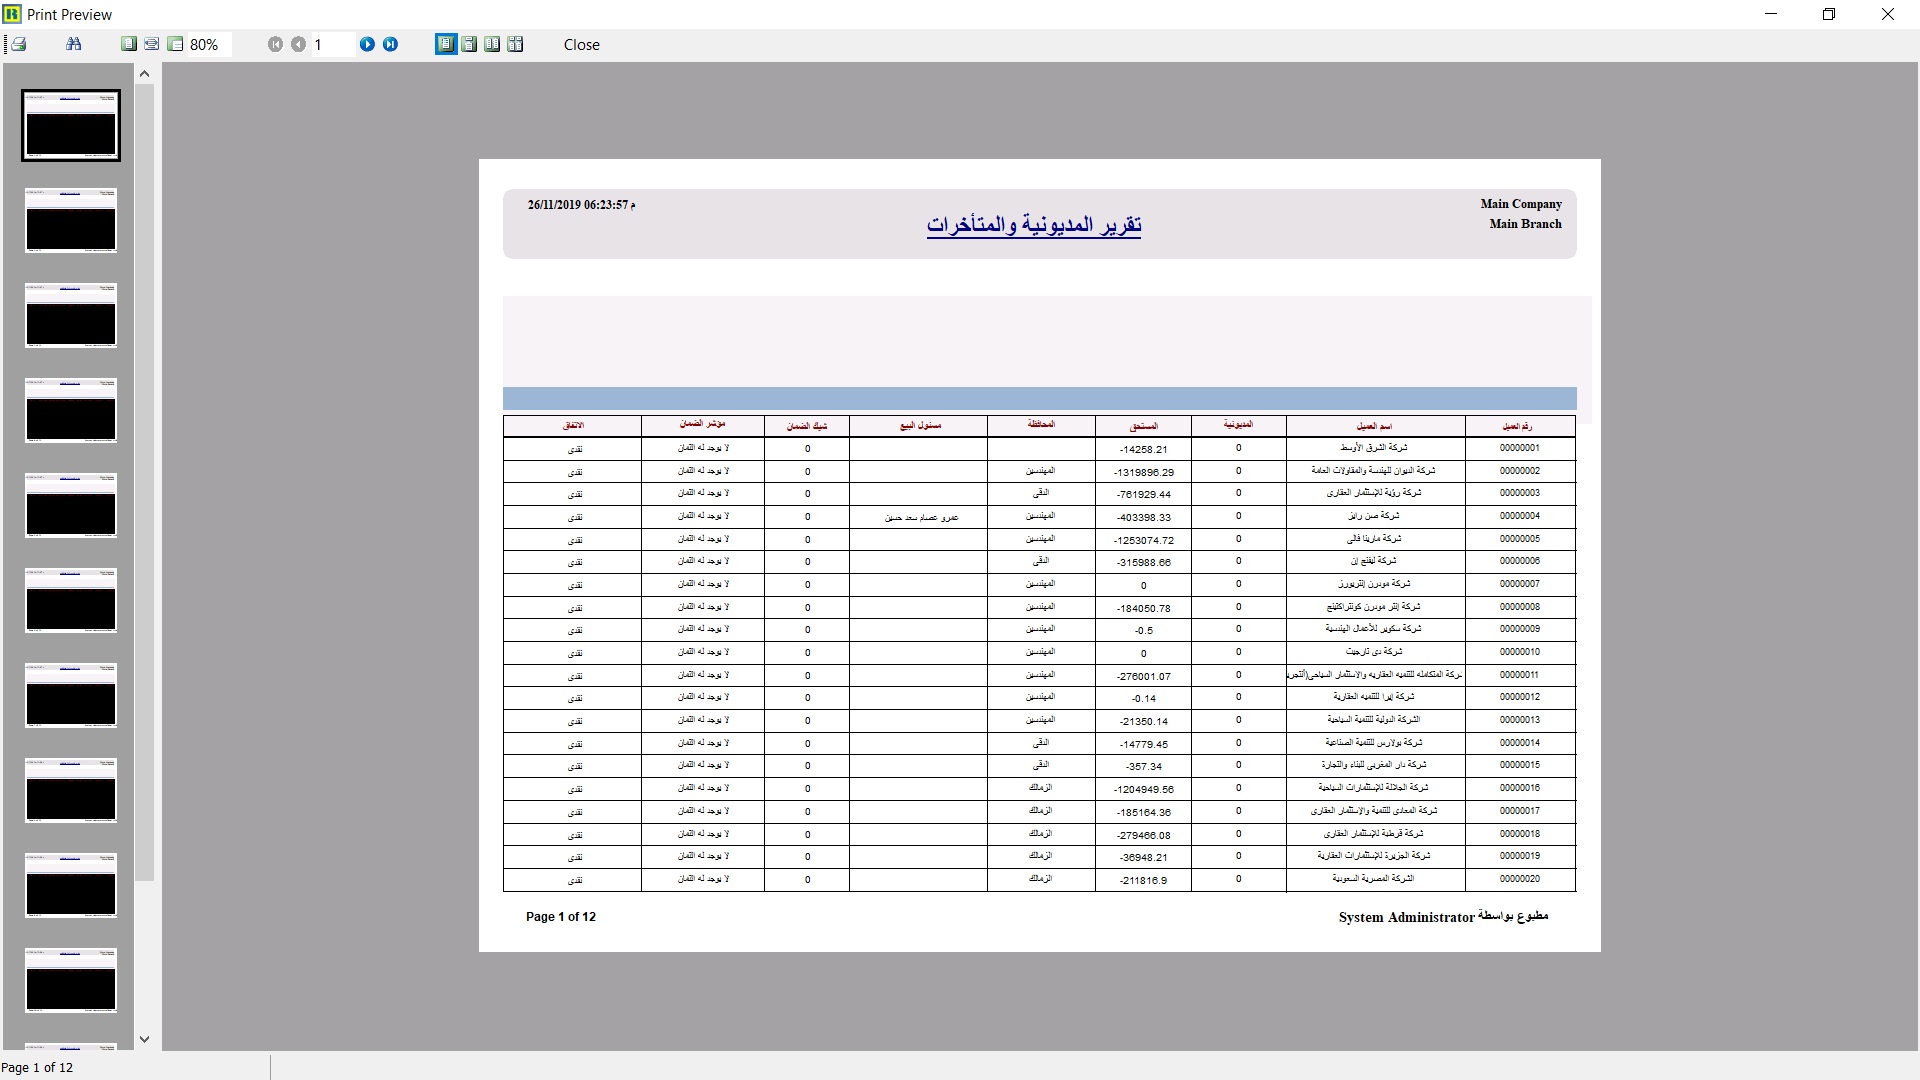Select page 1 thumbnail
Image resolution: width=1920 pixels, height=1080 pixels.
coord(71,125)
